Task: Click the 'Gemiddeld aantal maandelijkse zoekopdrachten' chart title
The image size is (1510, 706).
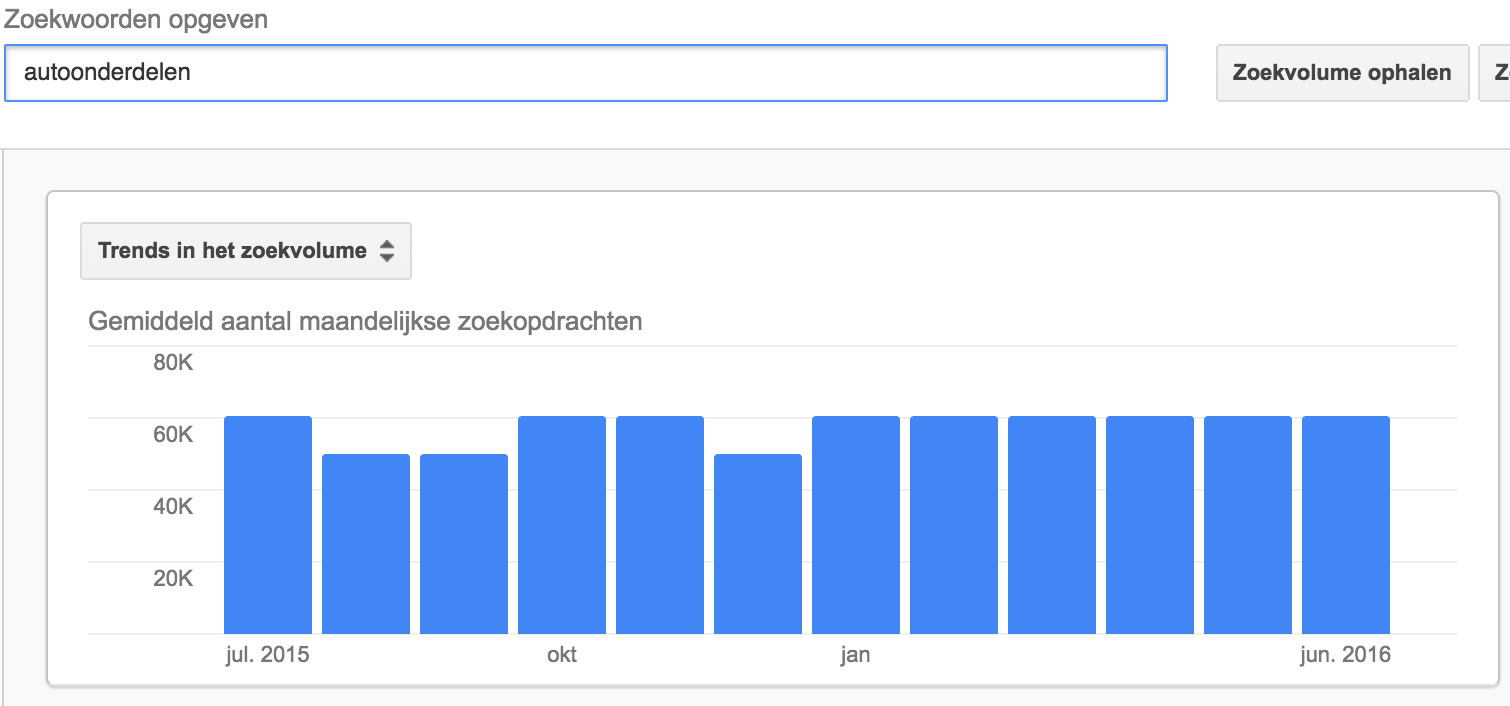Action: 365,322
